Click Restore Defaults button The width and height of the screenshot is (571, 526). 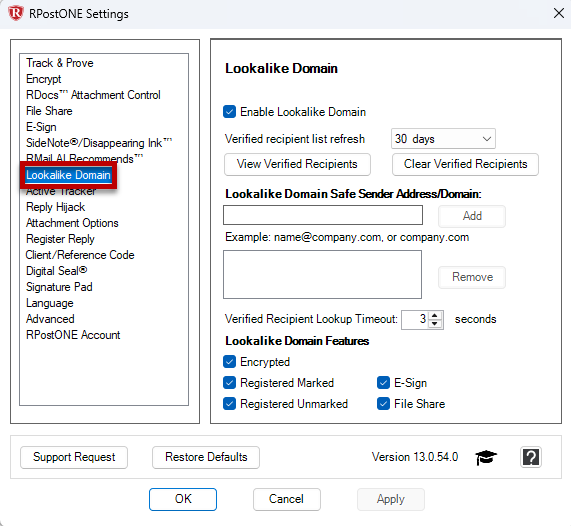click(206, 457)
